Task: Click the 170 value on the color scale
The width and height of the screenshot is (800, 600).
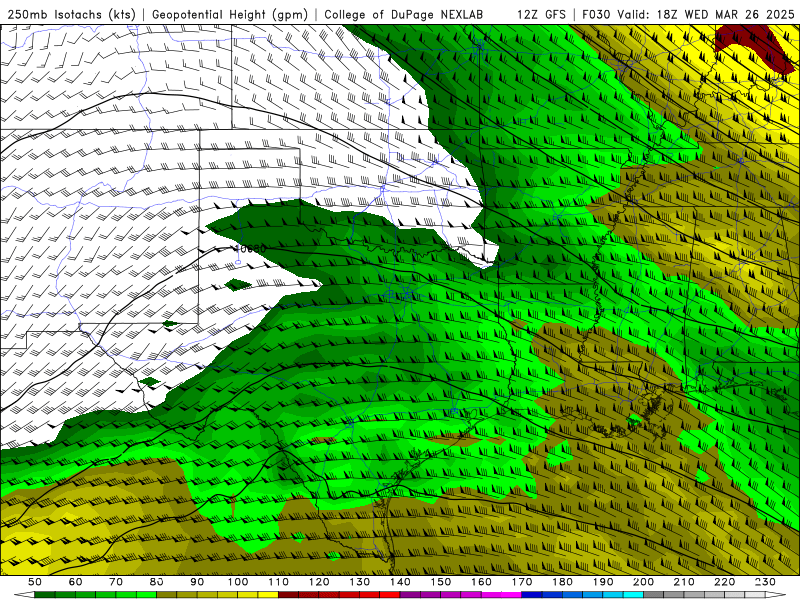Action: [522, 582]
